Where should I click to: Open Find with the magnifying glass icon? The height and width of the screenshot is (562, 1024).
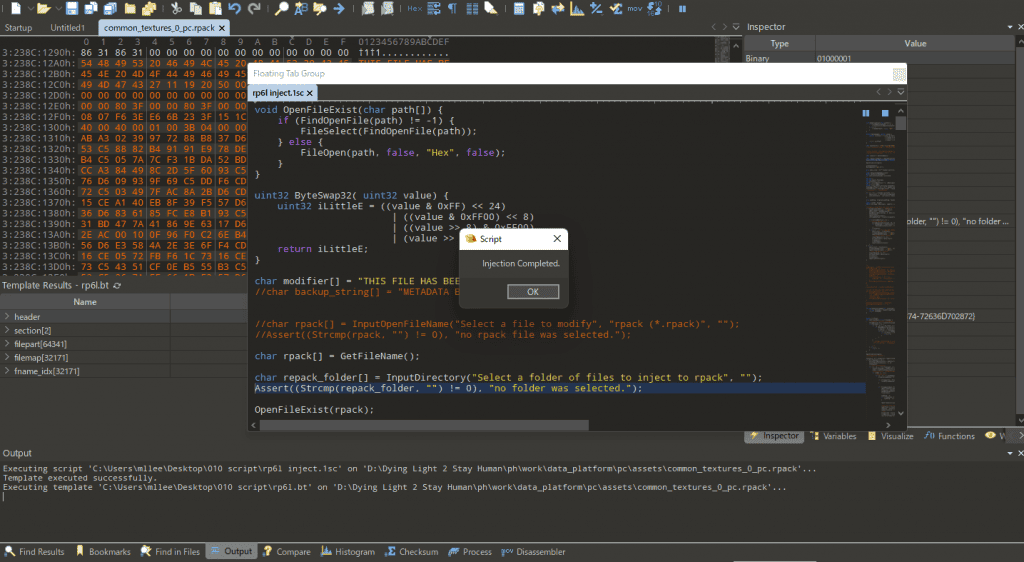(281, 8)
